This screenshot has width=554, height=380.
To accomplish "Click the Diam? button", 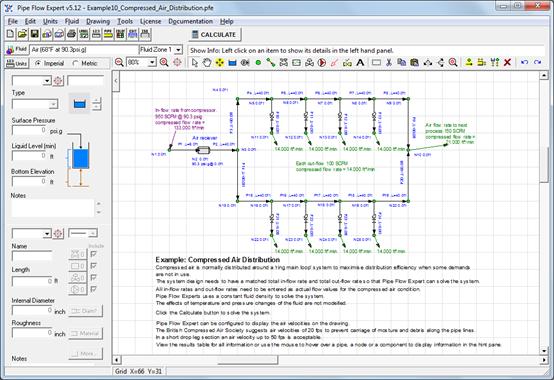I will click(x=85, y=311).
